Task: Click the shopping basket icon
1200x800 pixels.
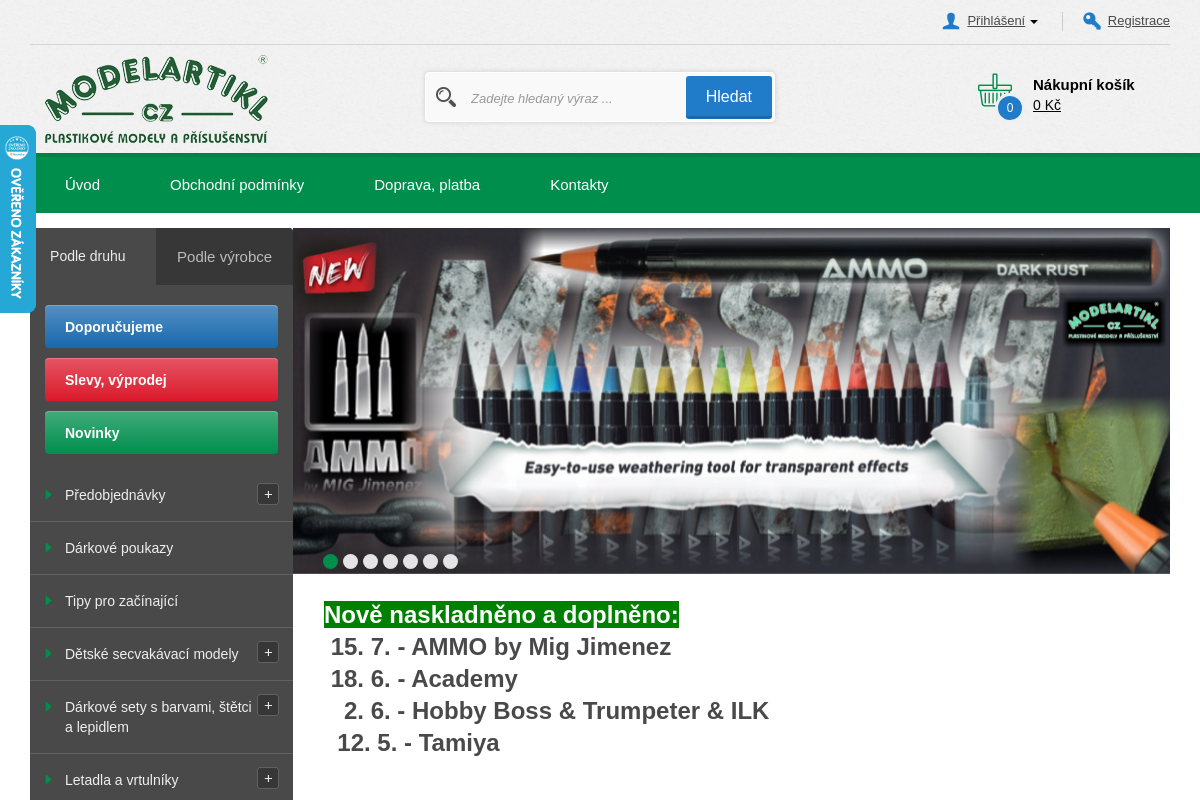Action: (995, 92)
